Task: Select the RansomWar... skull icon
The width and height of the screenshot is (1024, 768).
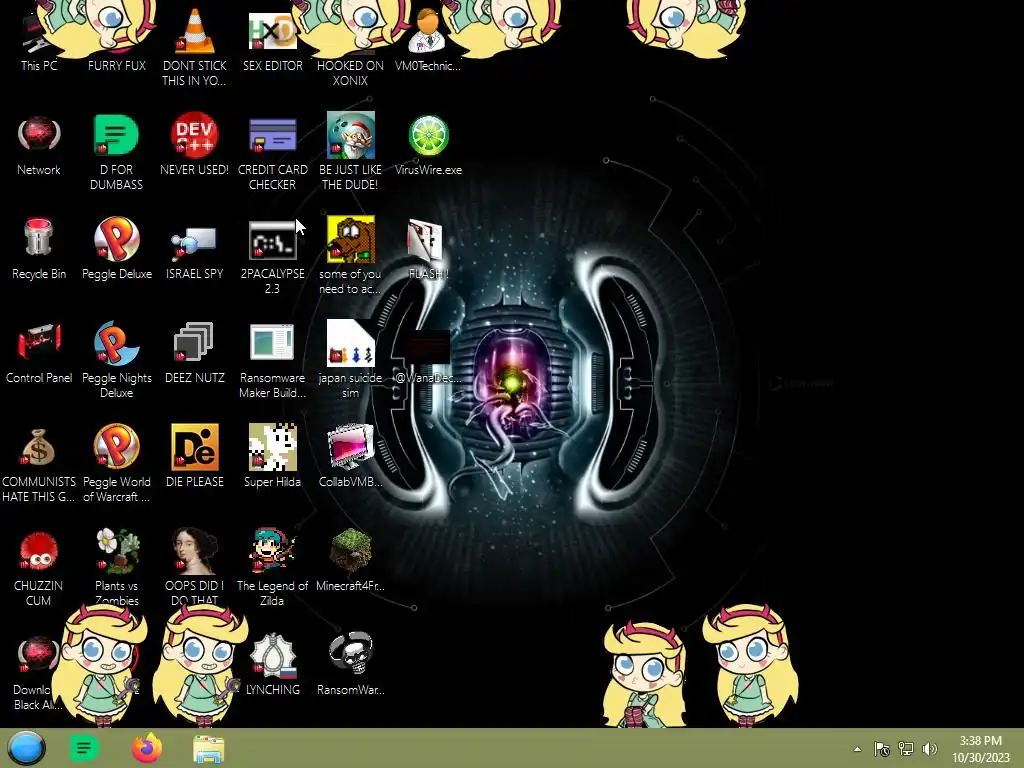Action: [x=350, y=665]
